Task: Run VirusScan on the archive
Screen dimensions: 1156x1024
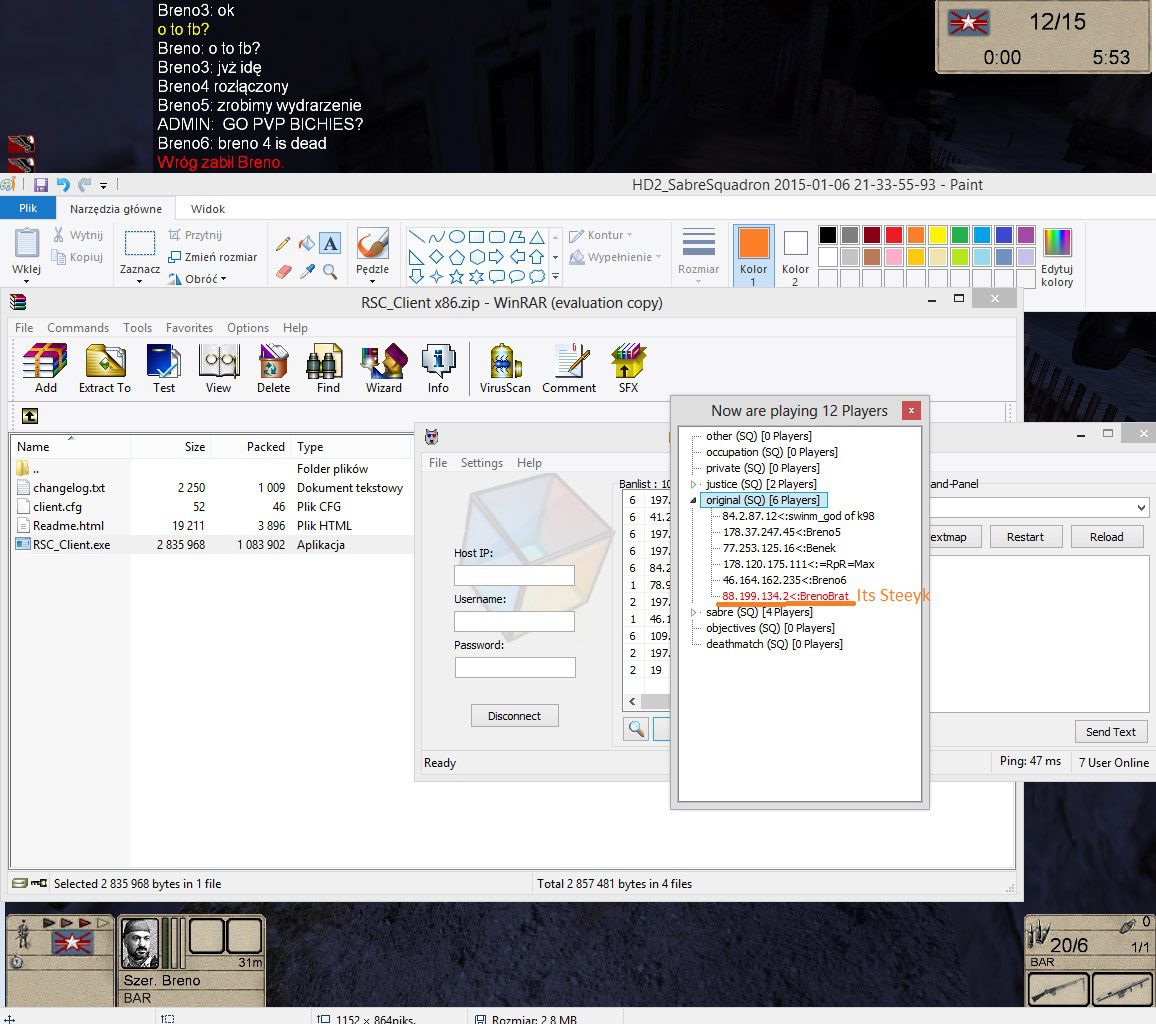Action: click(x=505, y=362)
